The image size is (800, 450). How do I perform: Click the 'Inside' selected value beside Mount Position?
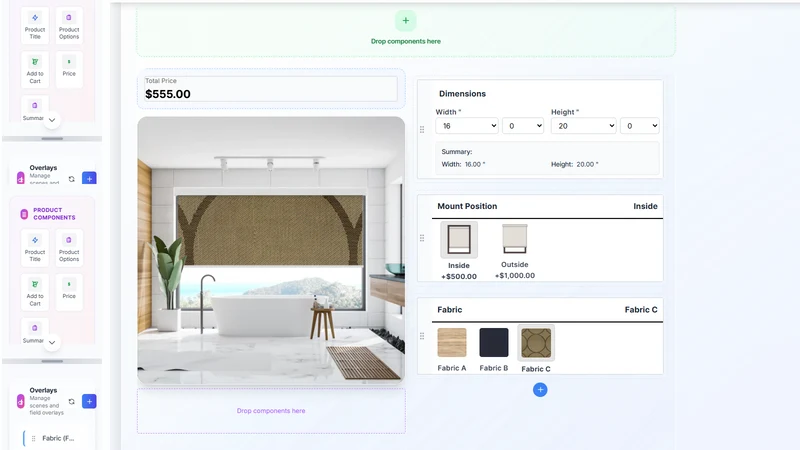pyautogui.click(x=645, y=206)
